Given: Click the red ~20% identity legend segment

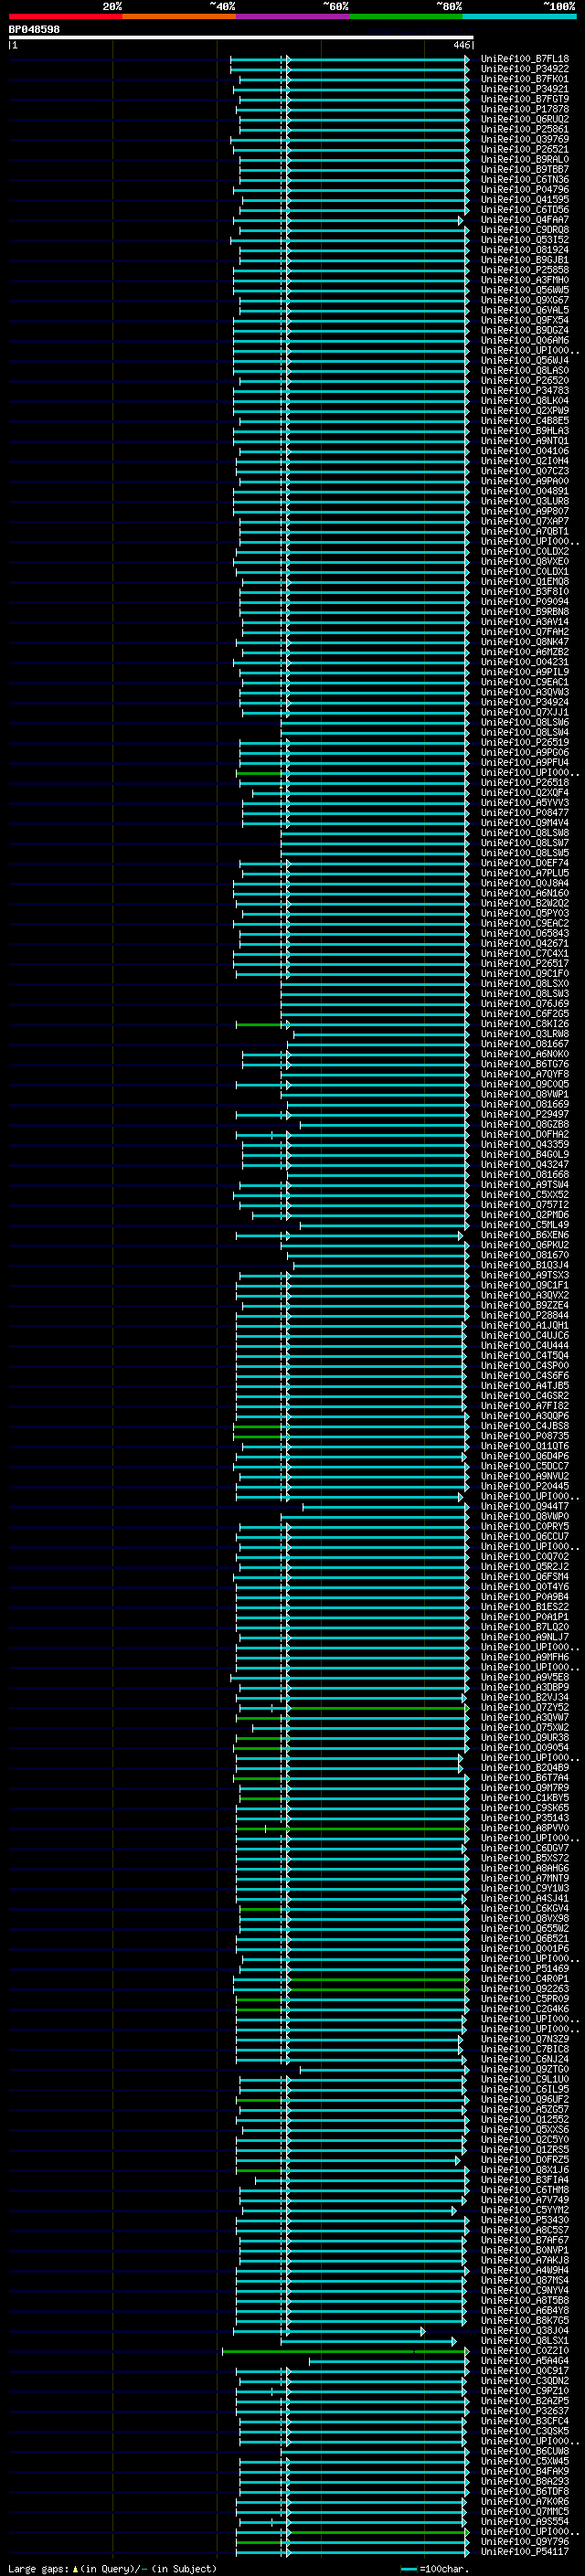Looking at the screenshot, I should point(65,16).
